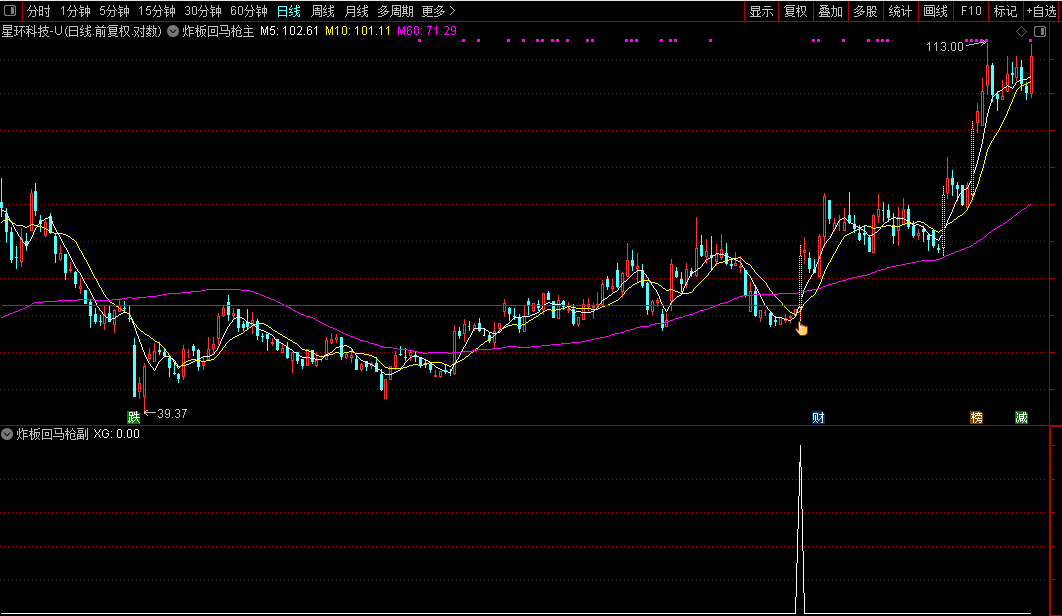The image size is (1062, 616).
Task: Open F10 company info
Action: tap(971, 12)
